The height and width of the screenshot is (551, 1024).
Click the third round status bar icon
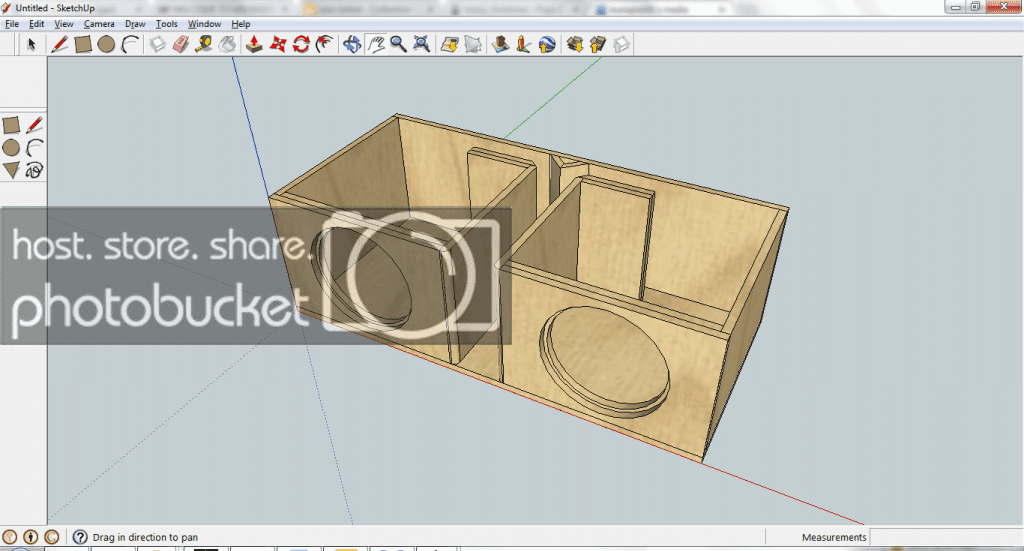coord(52,537)
